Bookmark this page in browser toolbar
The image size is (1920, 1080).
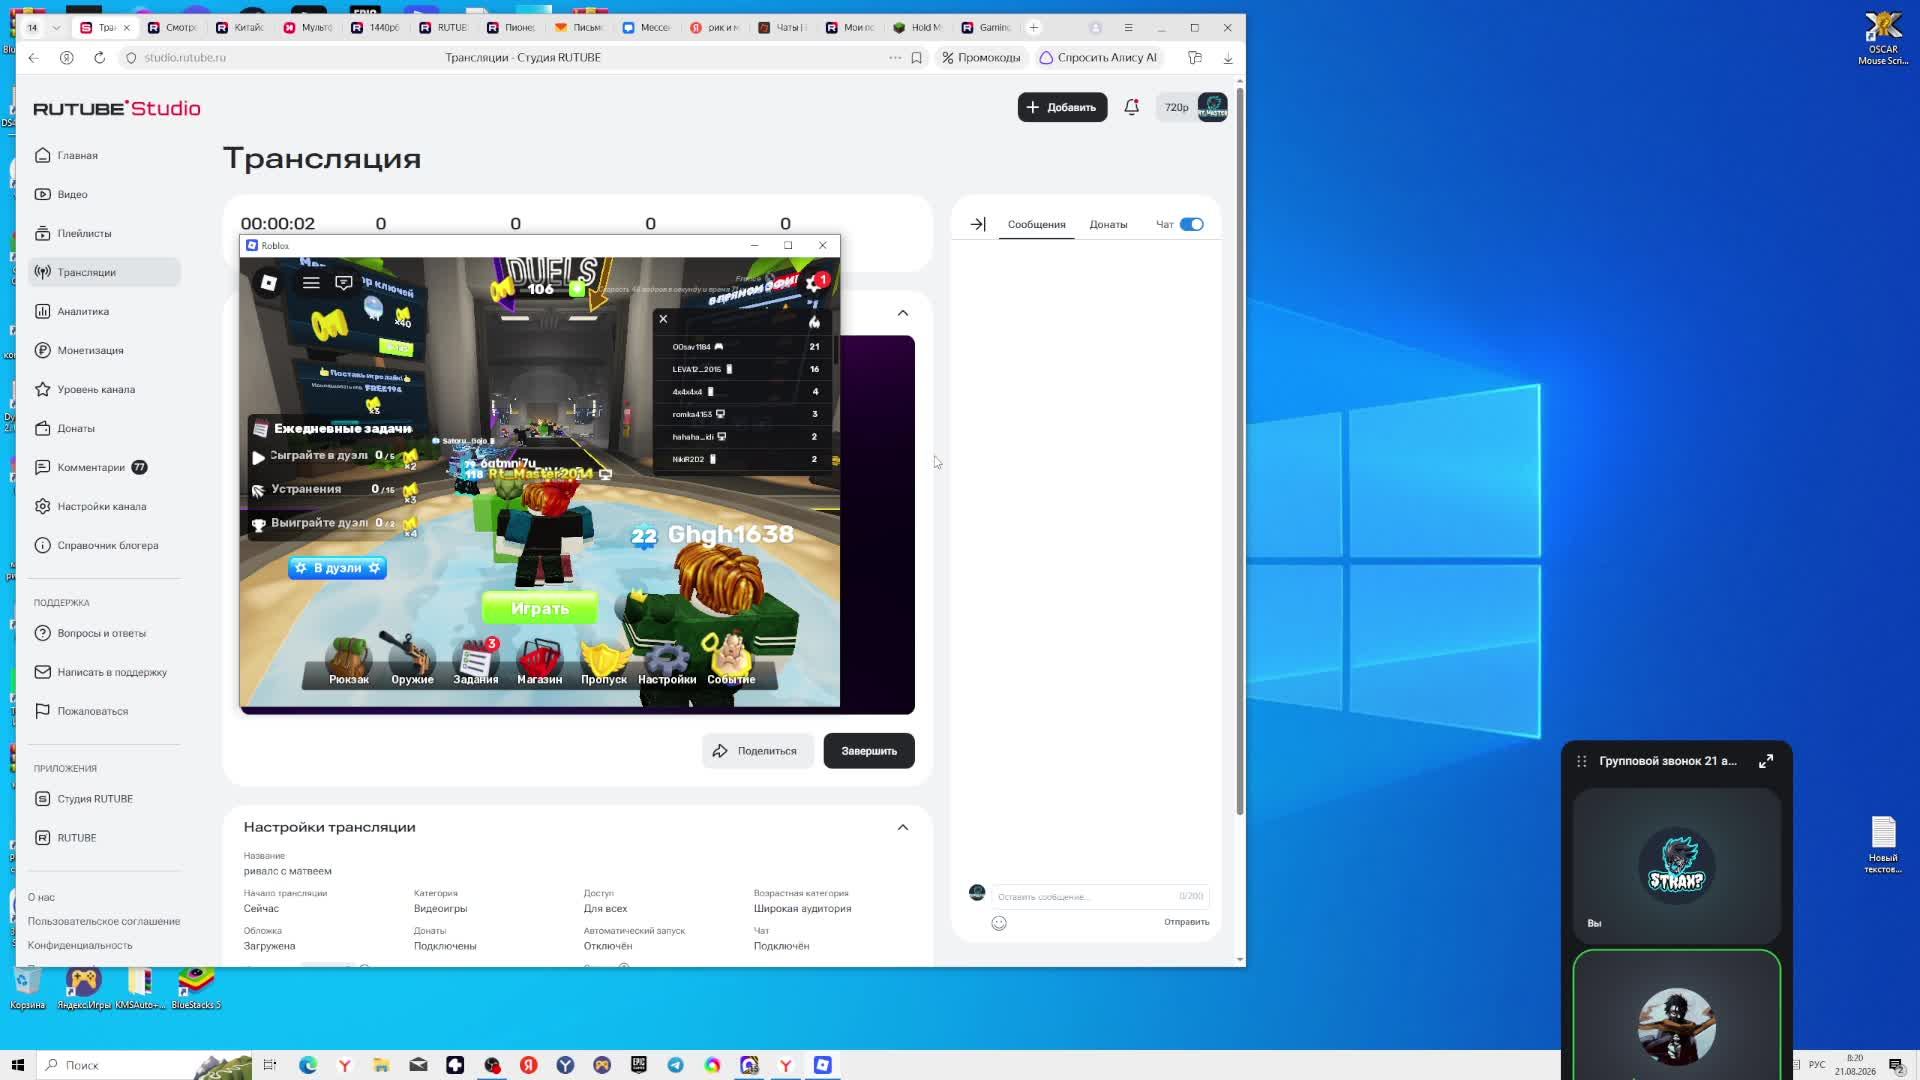coord(916,58)
